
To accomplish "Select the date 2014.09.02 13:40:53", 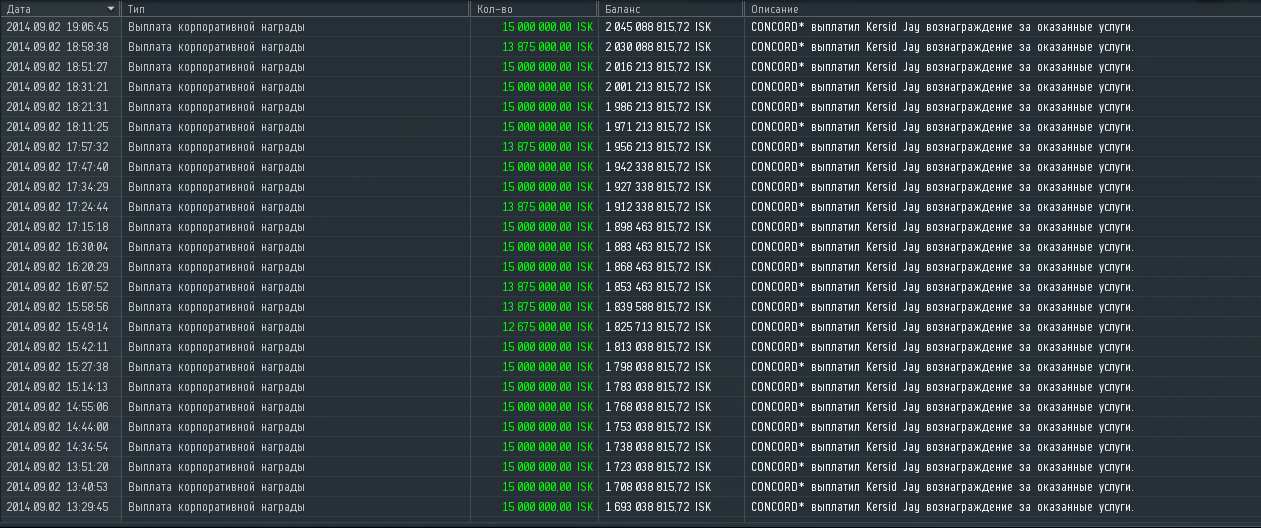I will click(57, 487).
